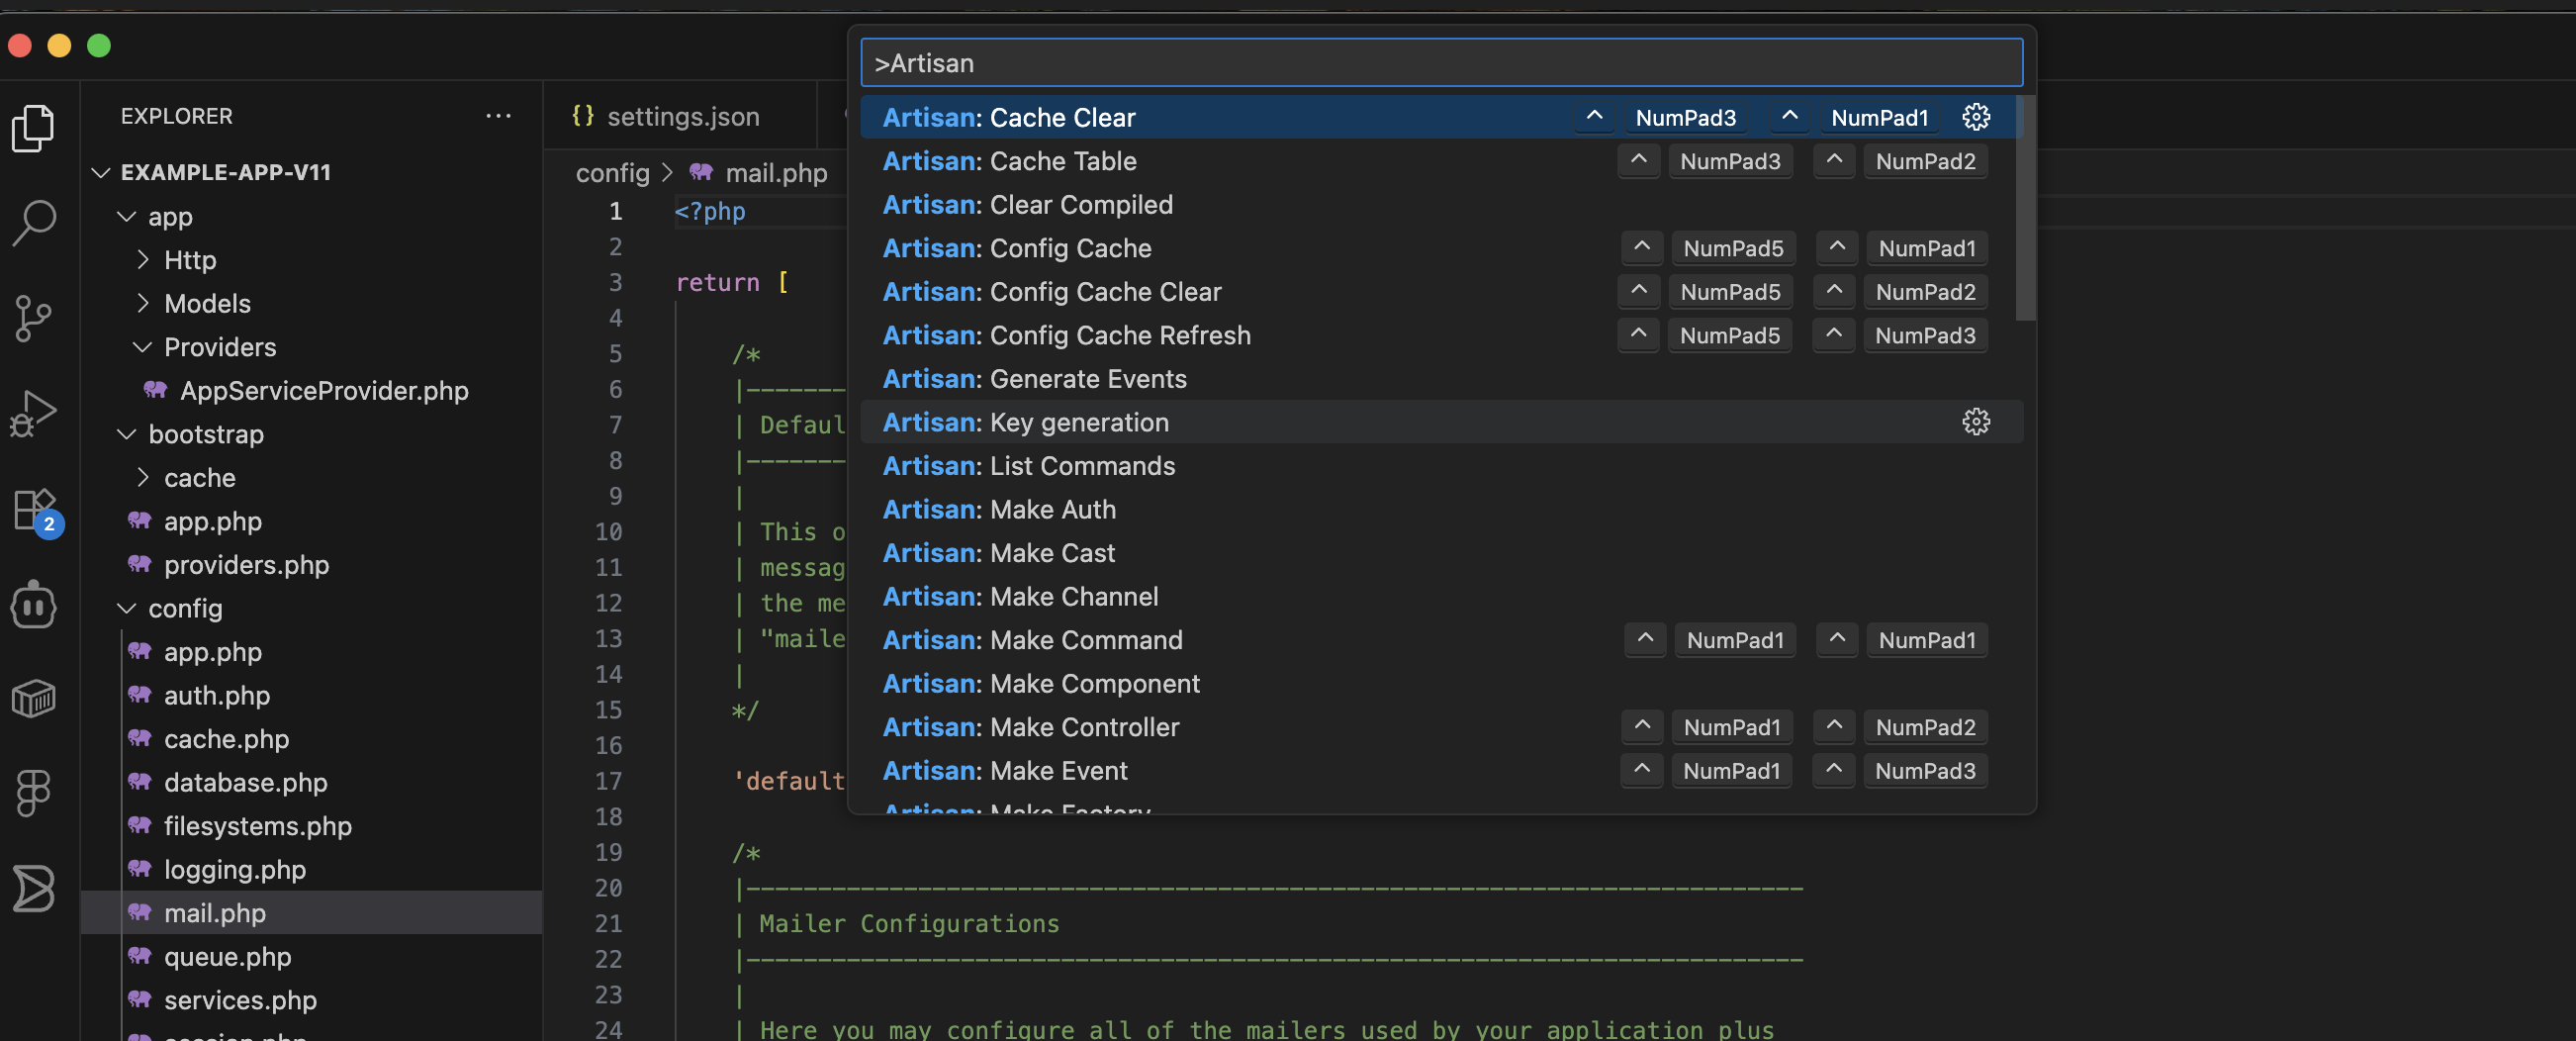Select Artisan: Make Cast
This screenshot has width=2576, height=1041.
point(1440,552)
